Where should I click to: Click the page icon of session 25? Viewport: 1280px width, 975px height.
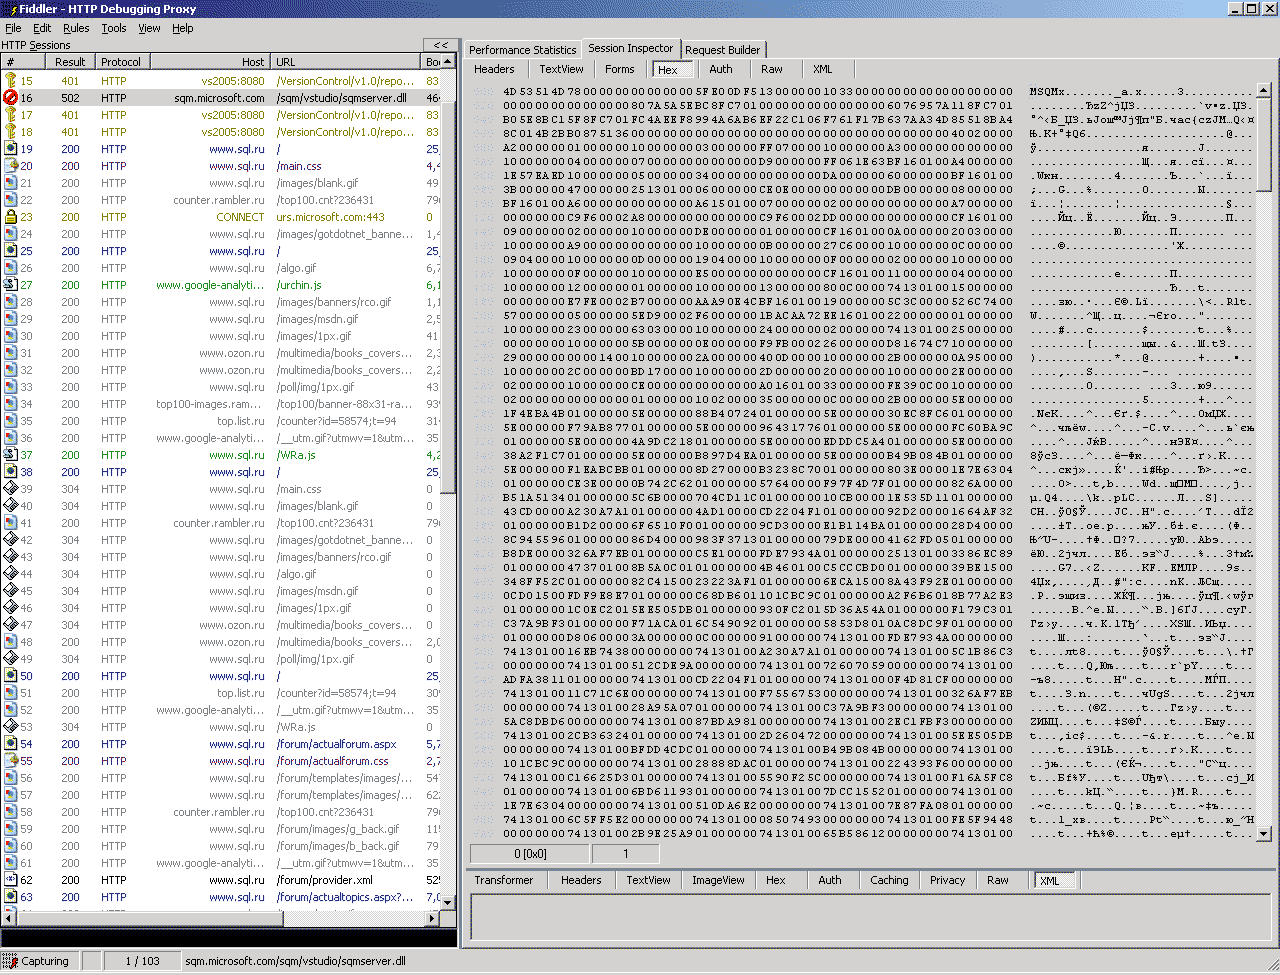[11, 251]
